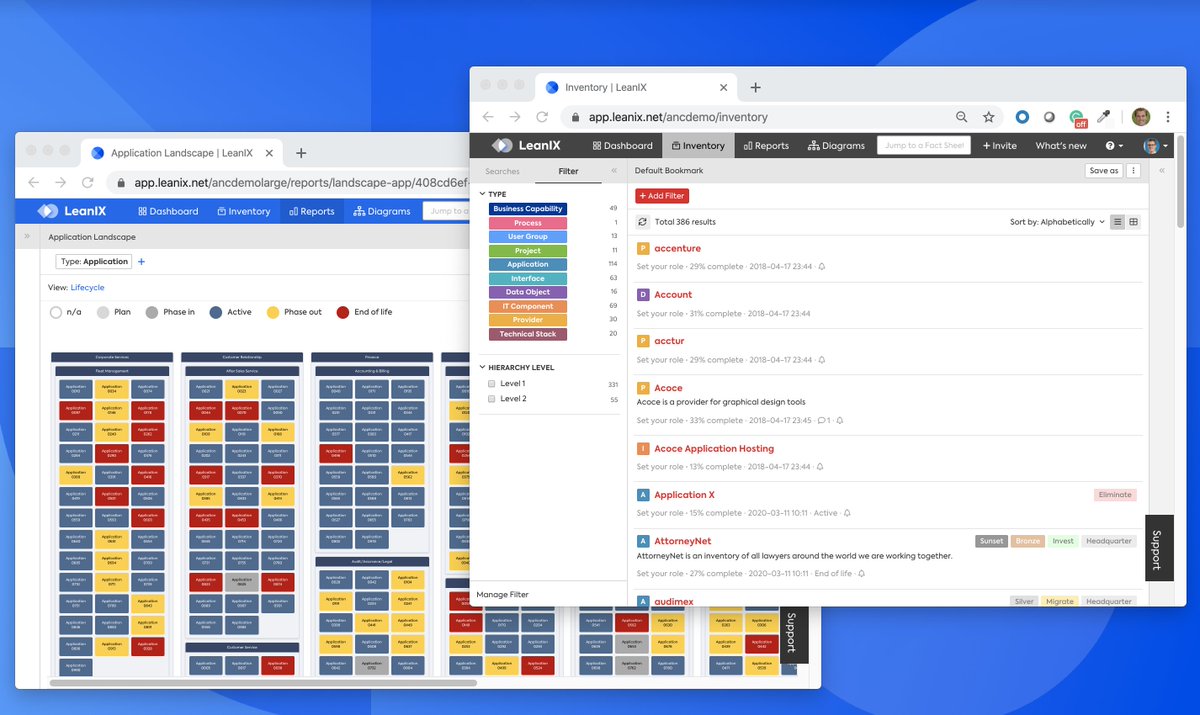This screenshot has height=715, width=1200.
Task: Click the red Add Filter button
Action: tap(662, 196)
